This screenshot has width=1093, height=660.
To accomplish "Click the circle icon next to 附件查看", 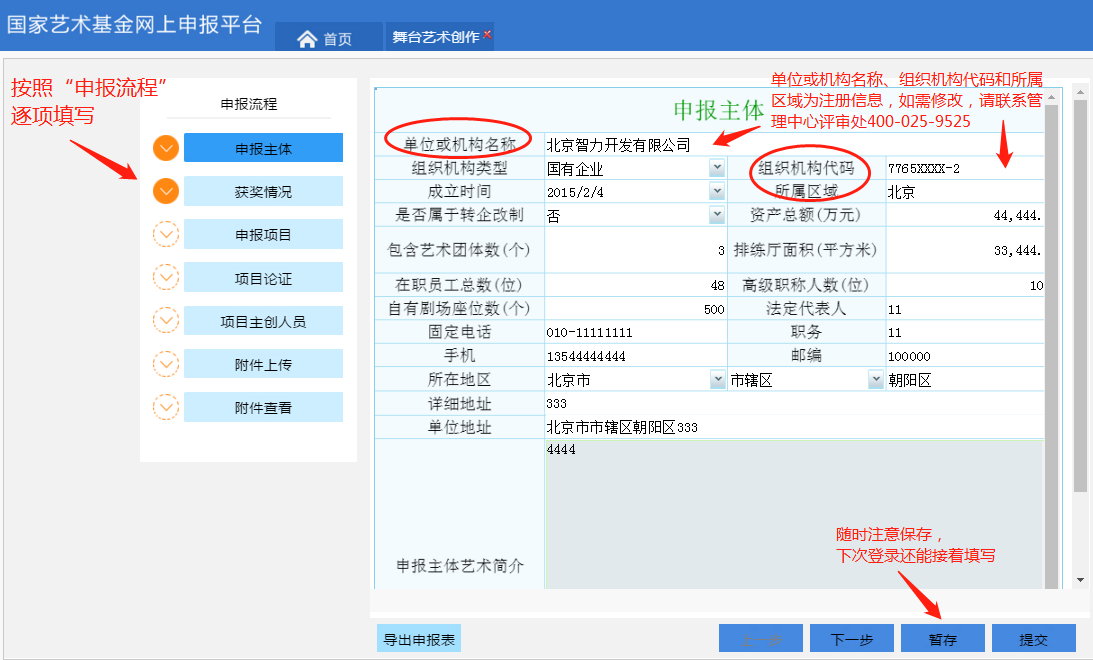I will 166,407.
